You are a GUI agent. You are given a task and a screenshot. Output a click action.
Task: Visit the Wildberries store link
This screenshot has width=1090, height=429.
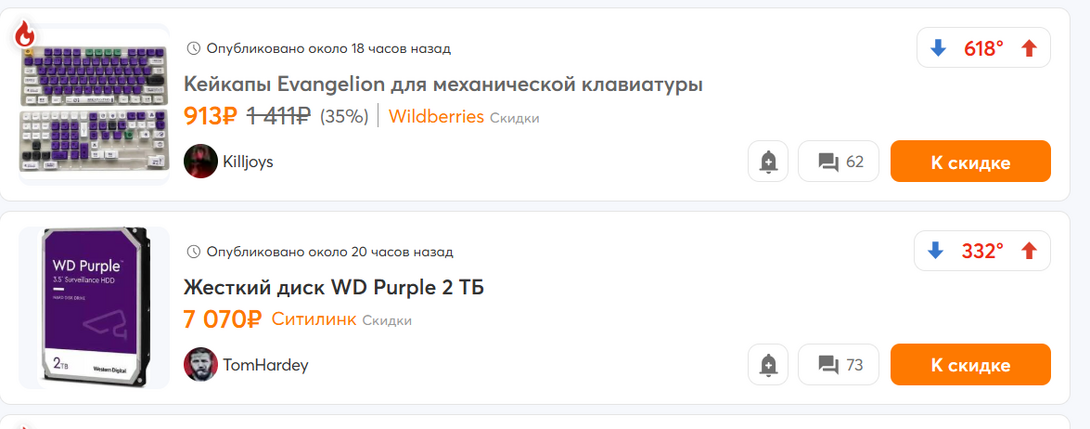tap(436, 116)
